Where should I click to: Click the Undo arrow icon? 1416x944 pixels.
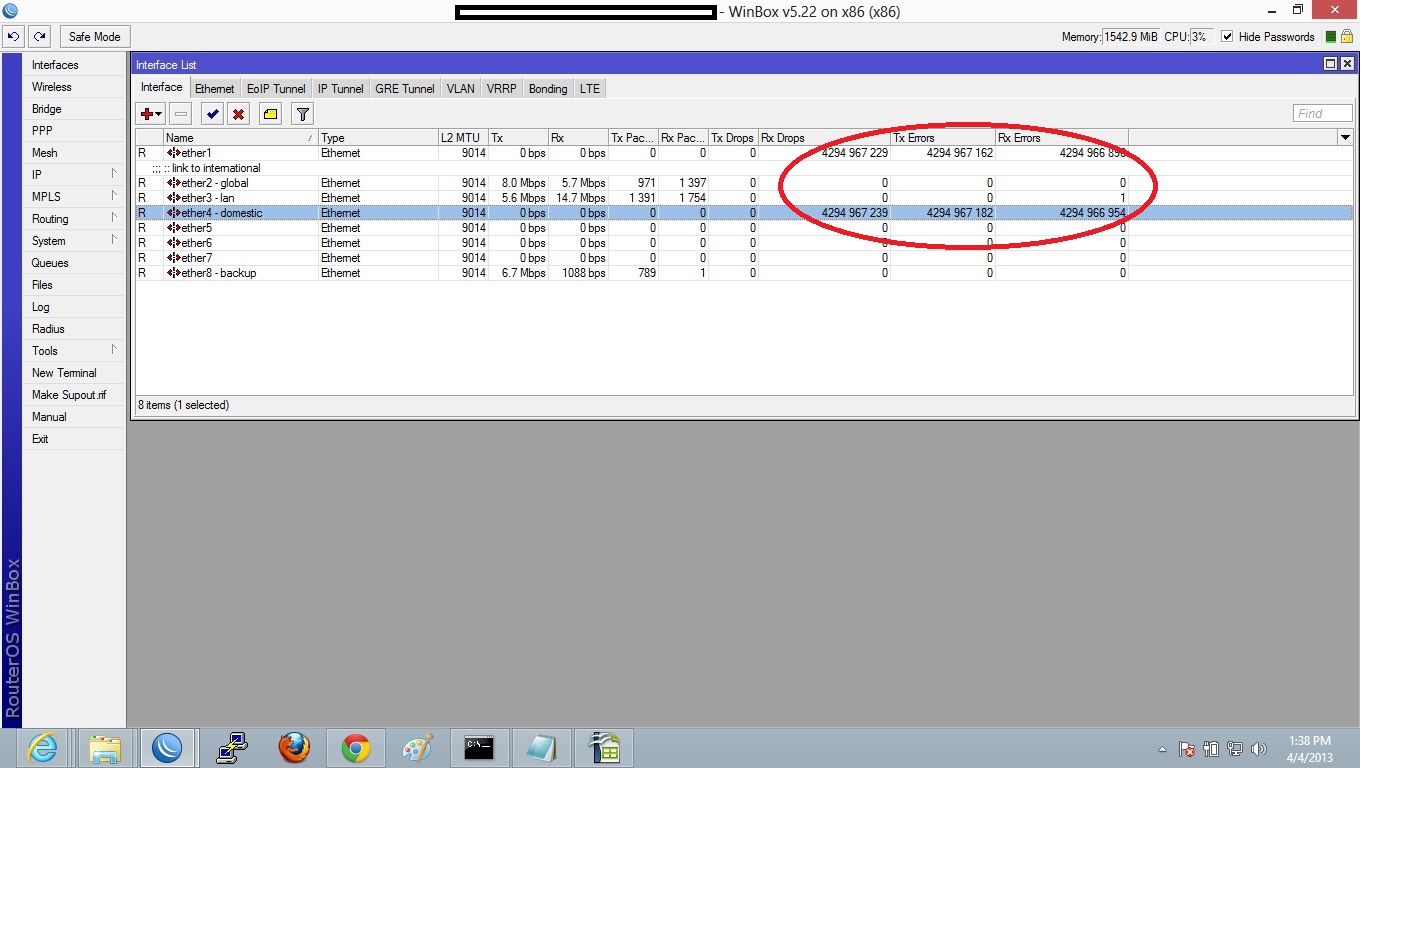coord(13,37)
